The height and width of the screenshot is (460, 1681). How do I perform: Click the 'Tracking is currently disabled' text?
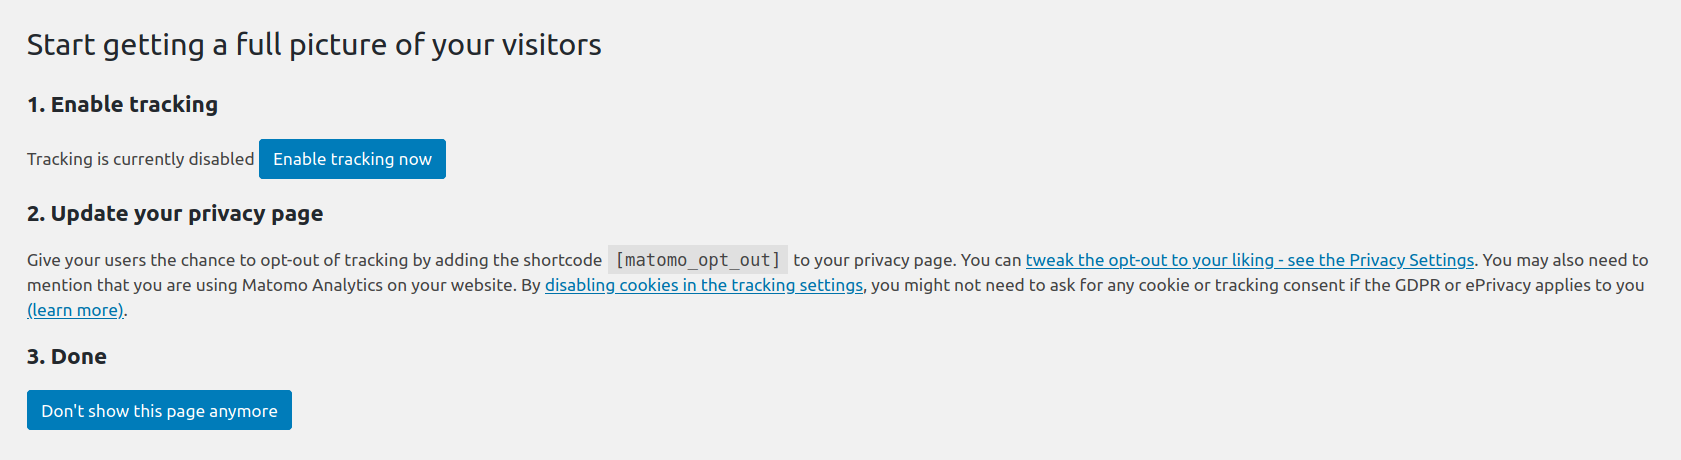pyautogui.click(x=140, y=159)
